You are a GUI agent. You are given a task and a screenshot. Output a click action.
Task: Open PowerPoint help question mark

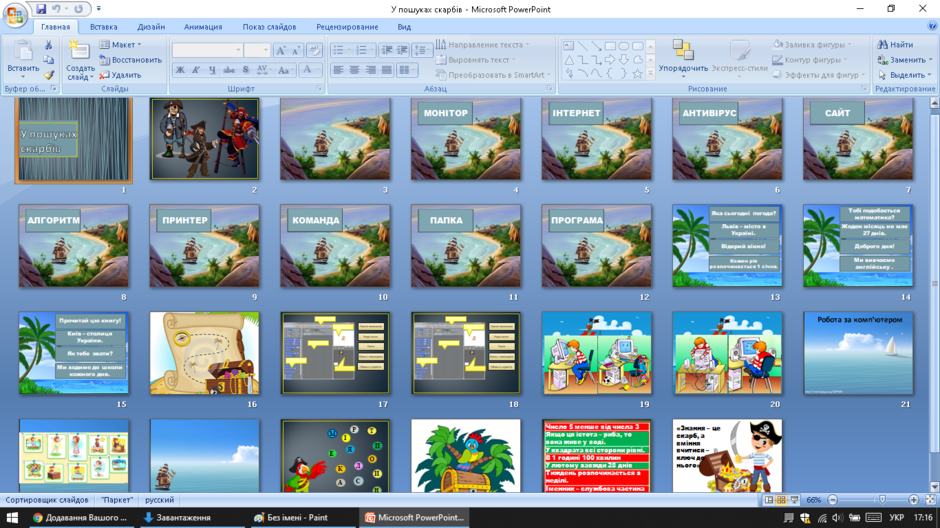[932, 26]
